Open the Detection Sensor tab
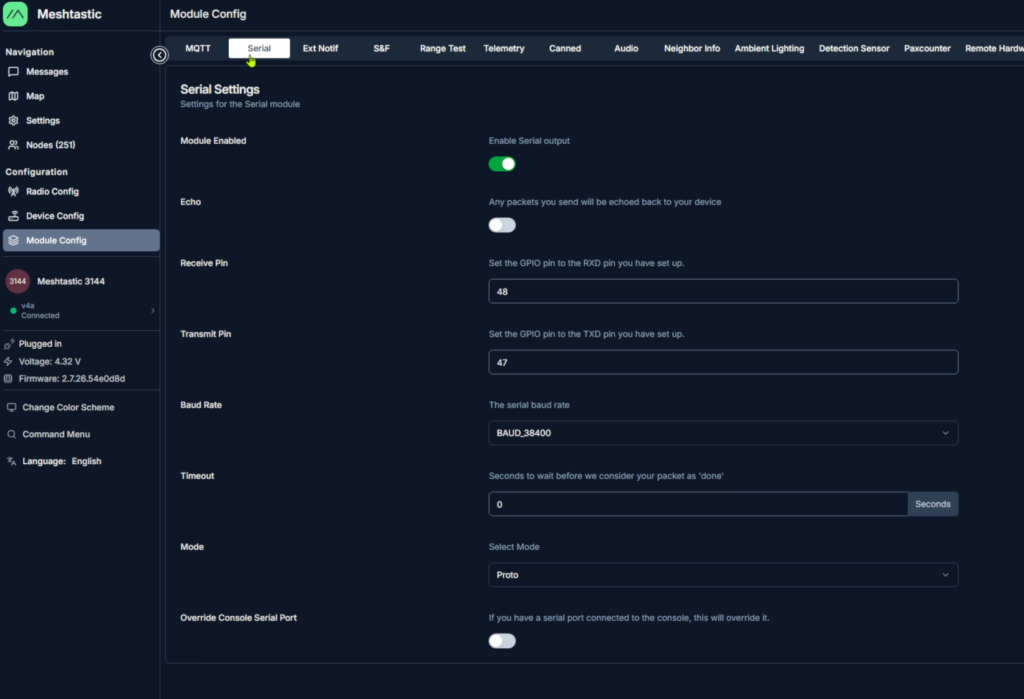Screen dimensions: 1024x699 [x=854, y=48]
